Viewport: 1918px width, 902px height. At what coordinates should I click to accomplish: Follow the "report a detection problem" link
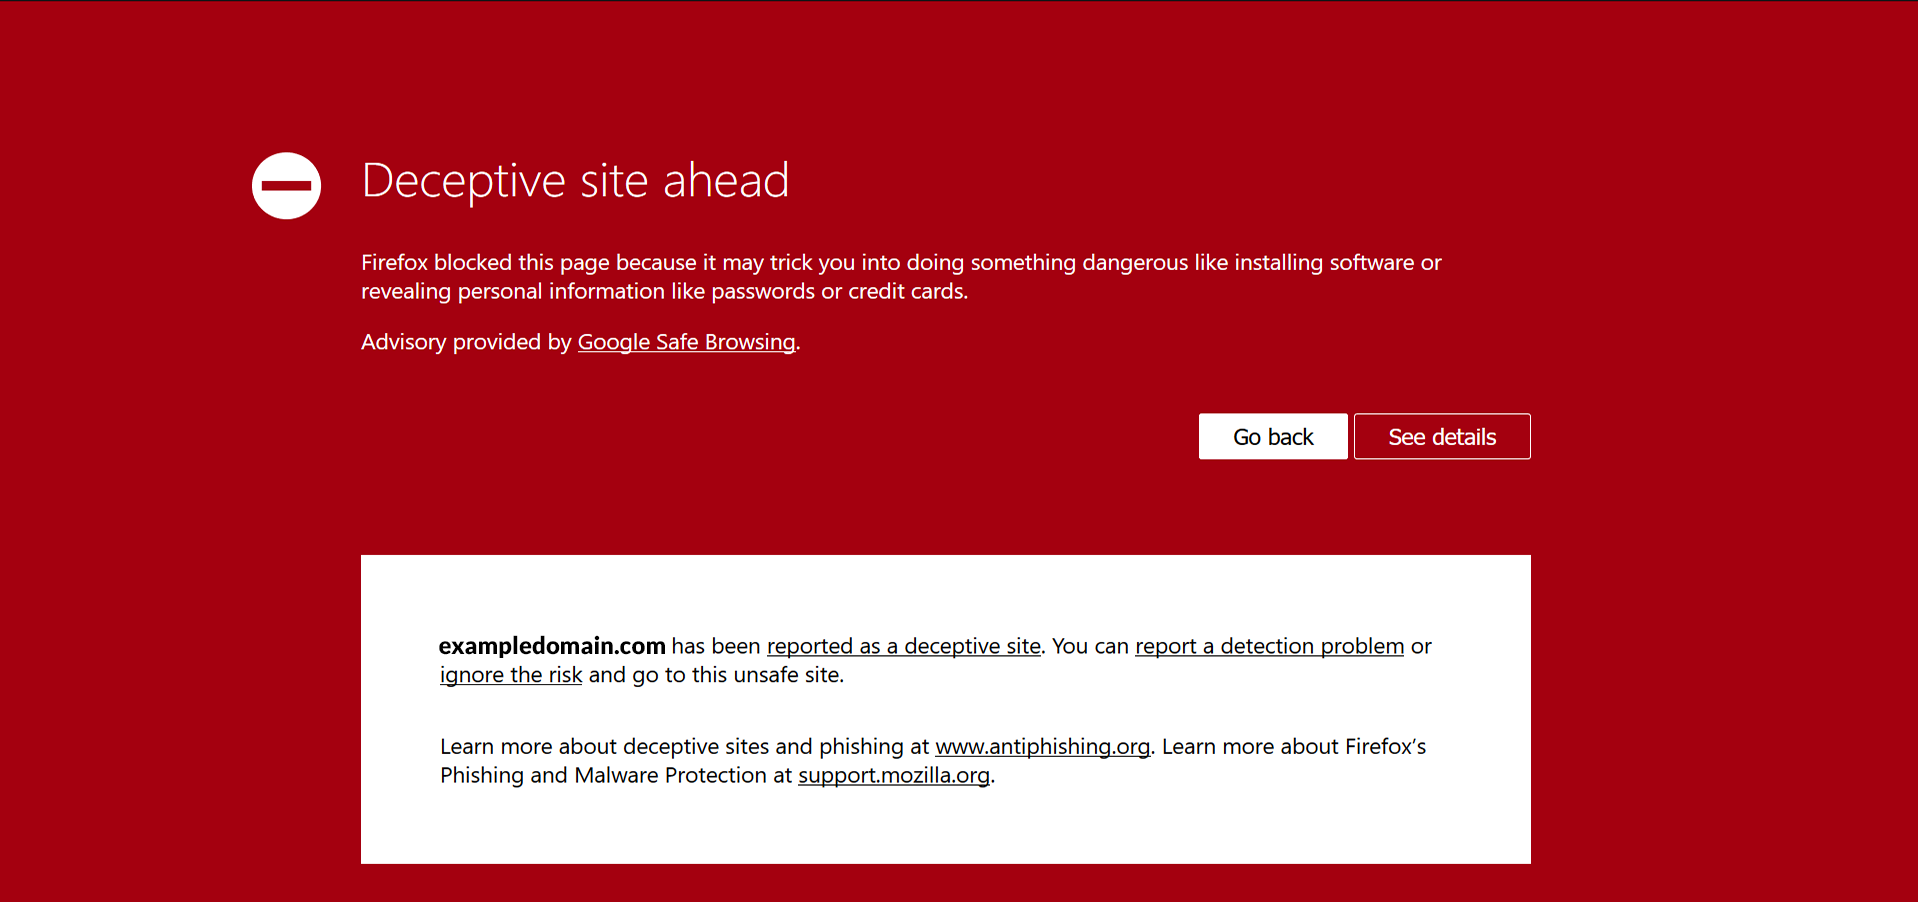click(1268, 646)
